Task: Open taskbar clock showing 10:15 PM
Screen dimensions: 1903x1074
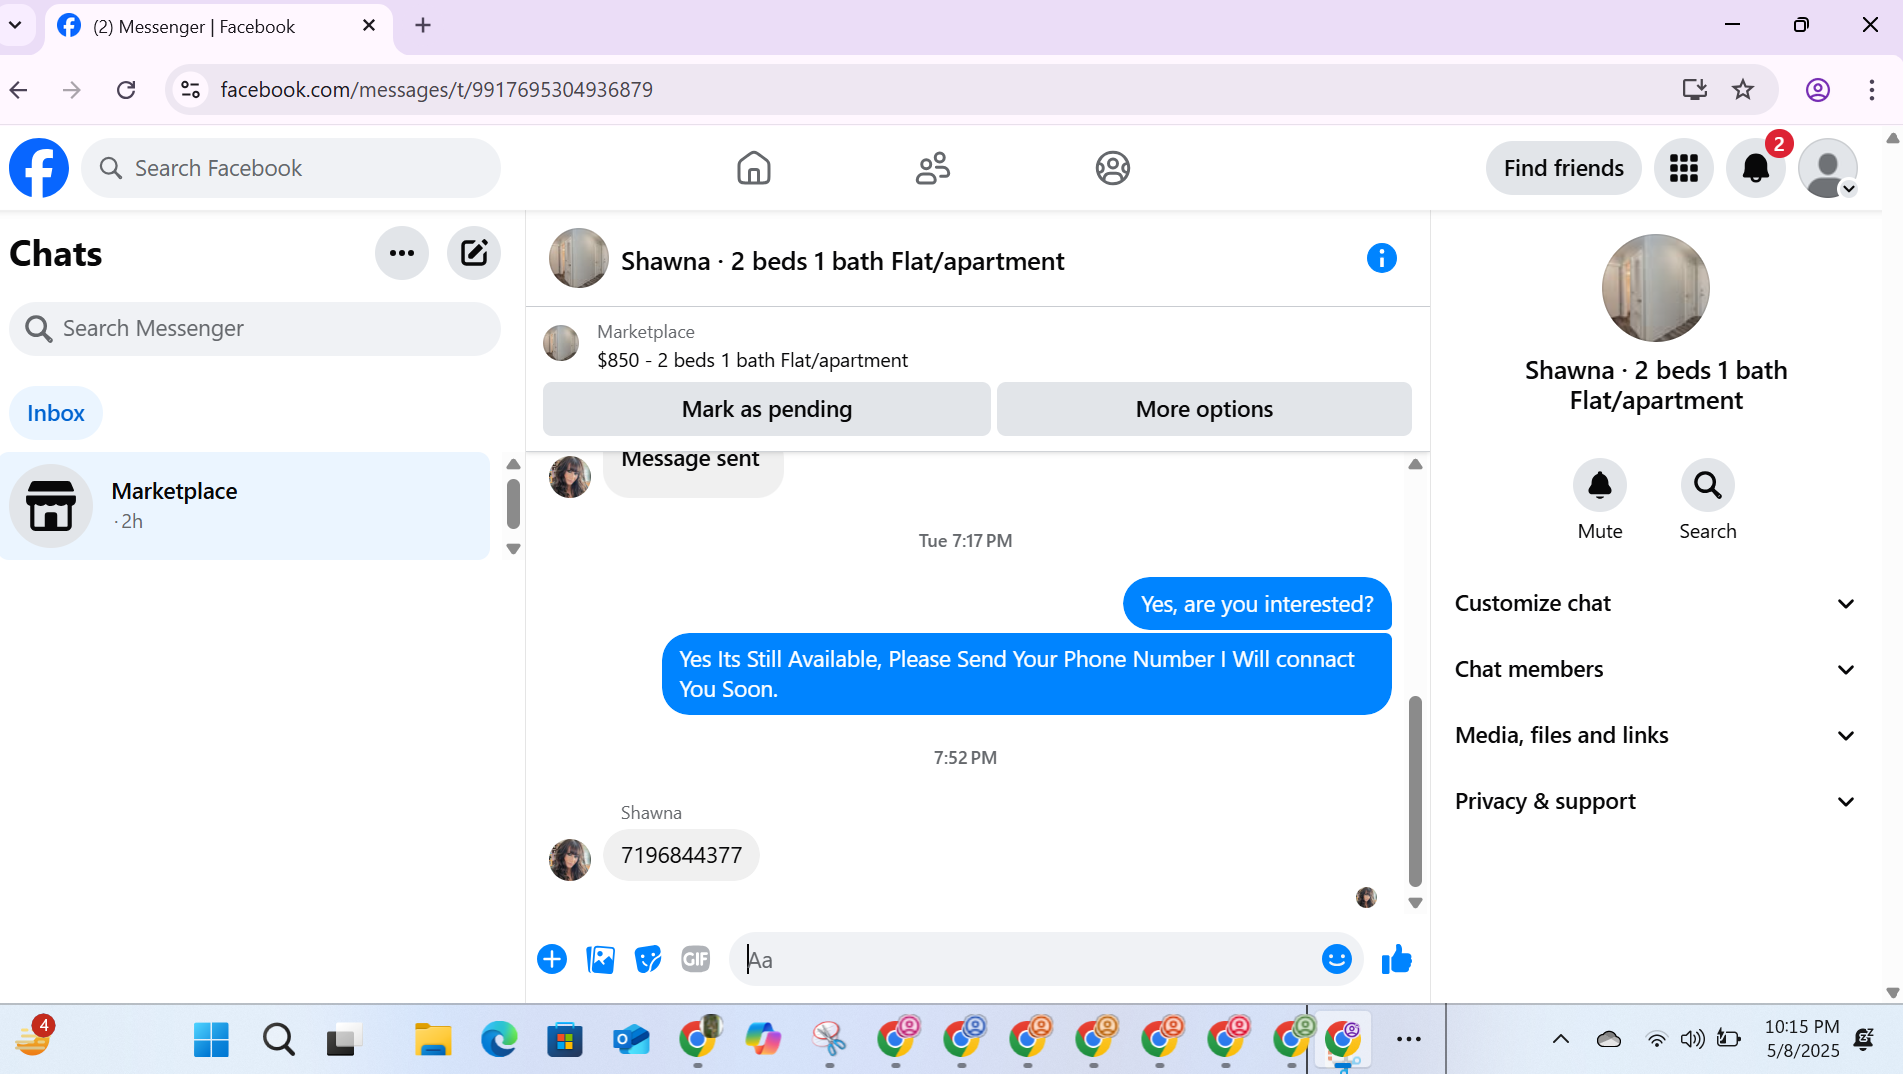Action: [x=1802, y=1039]
